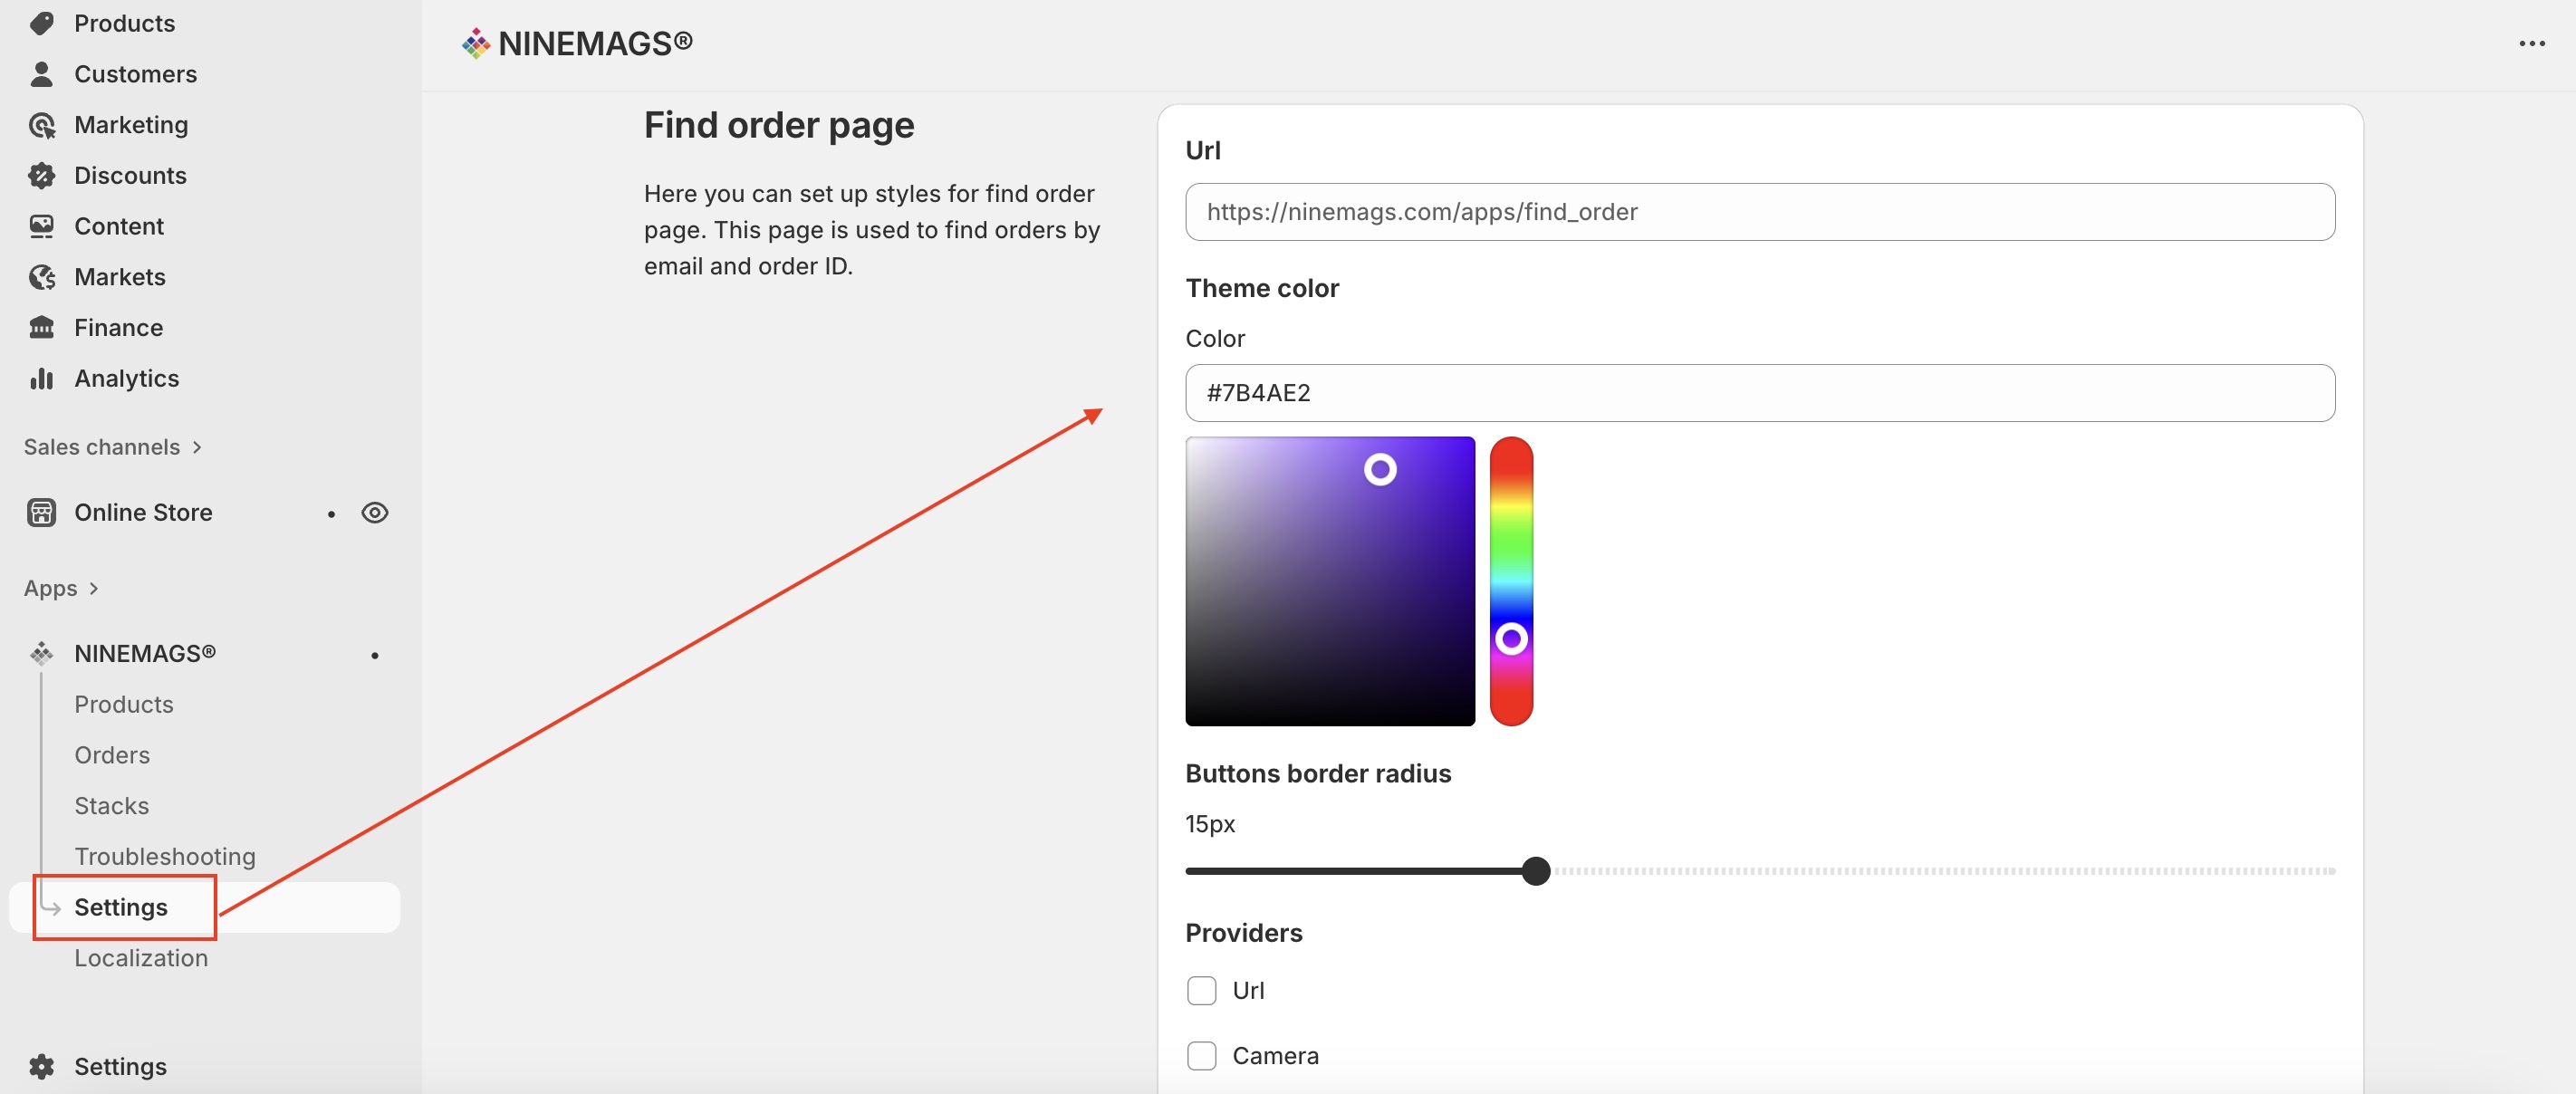Click the Analytics bar chart icon
This screenshot has width=2576, height=1094.
(41, 379)
